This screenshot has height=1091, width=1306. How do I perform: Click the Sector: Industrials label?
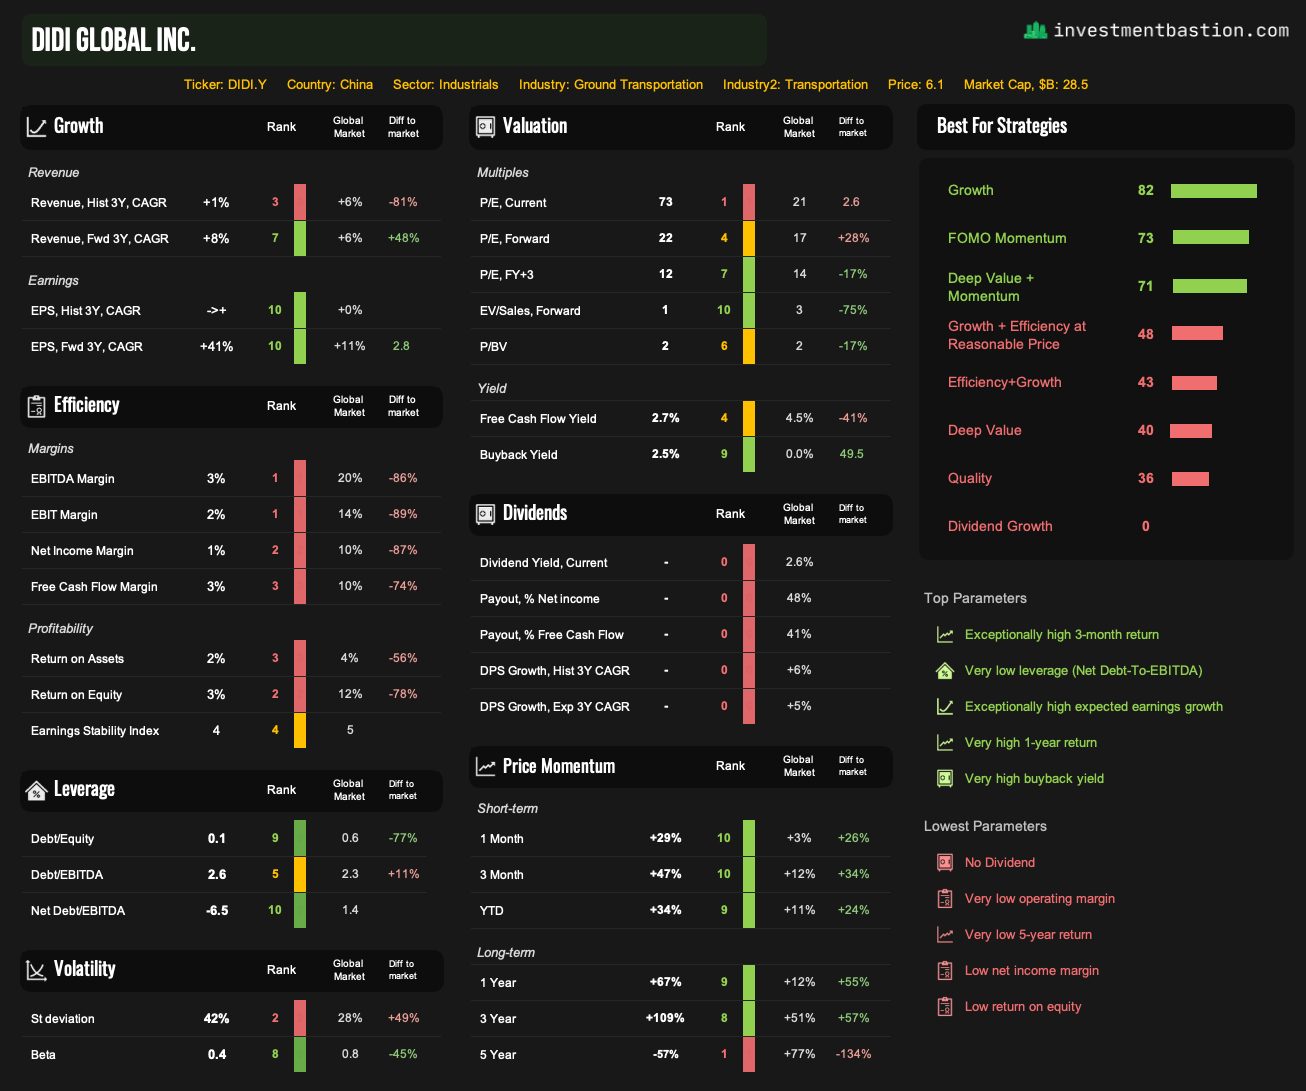tap(446, 85)
